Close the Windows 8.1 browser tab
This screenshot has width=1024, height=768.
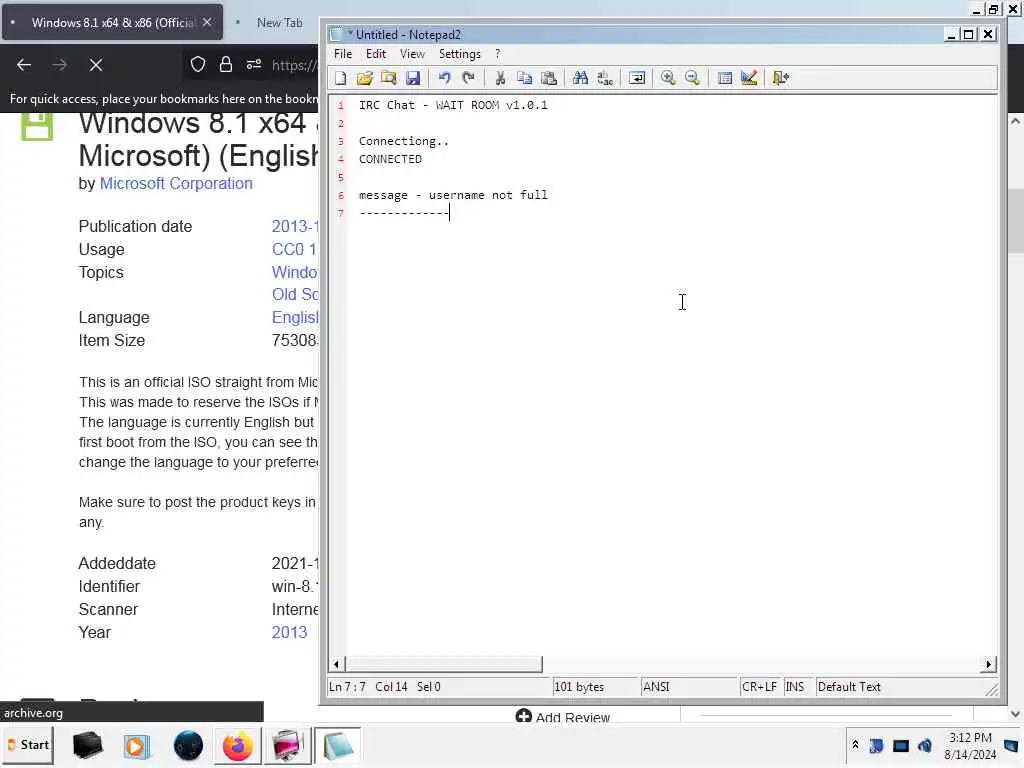[x=207, y=22]
